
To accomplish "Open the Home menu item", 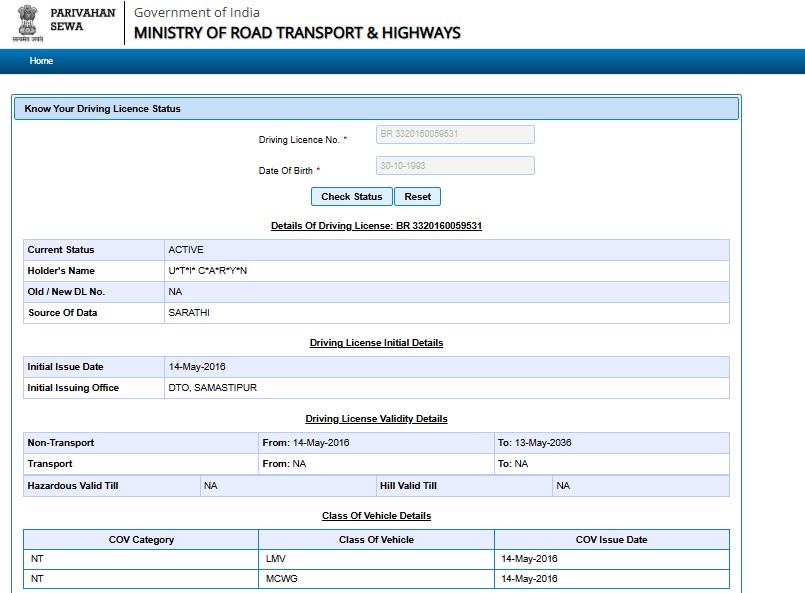I will [x=41, y=61].
